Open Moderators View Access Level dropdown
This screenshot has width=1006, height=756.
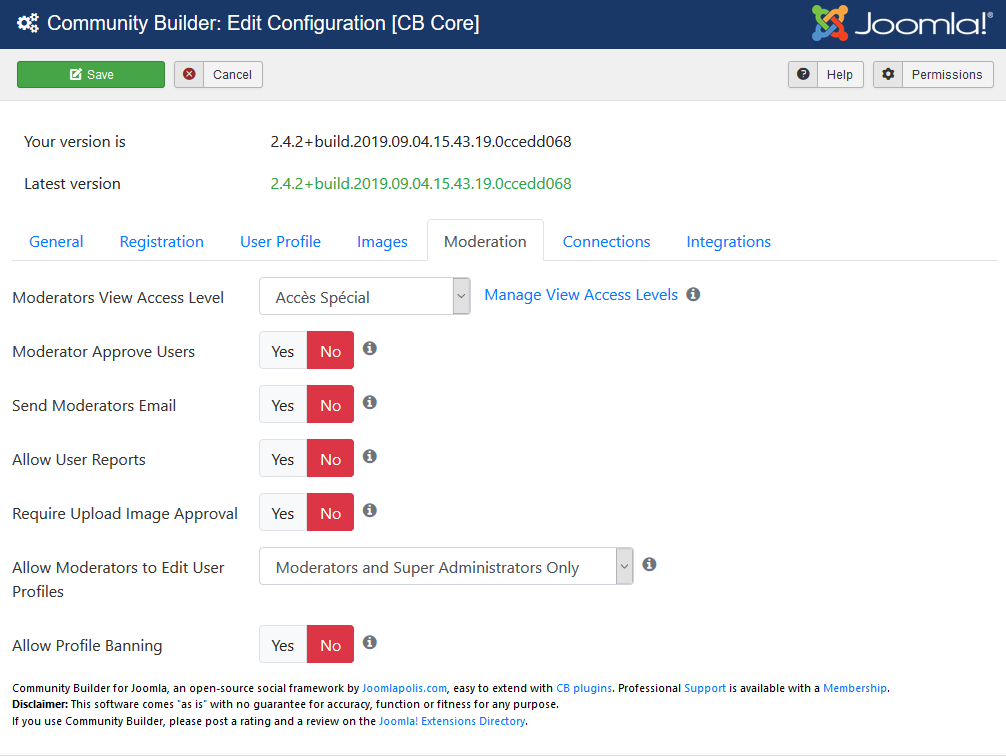tap(364, 296)
